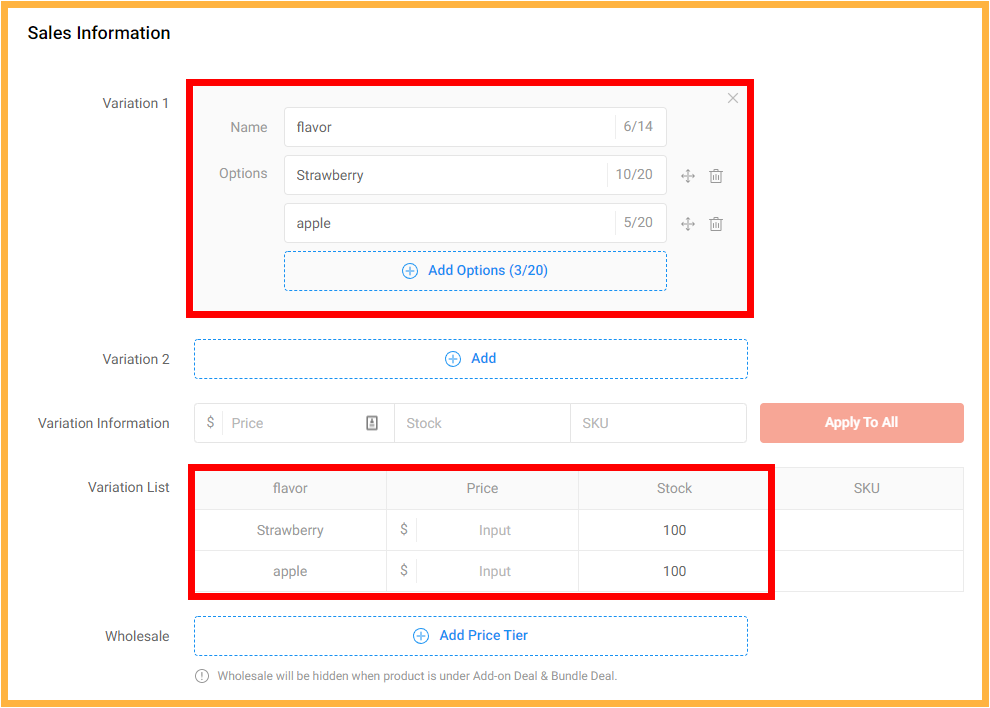Image resolution: width=990 pixels, height=708 pixels.
Task: Edit the apple option field
Action: coord(475,223)
